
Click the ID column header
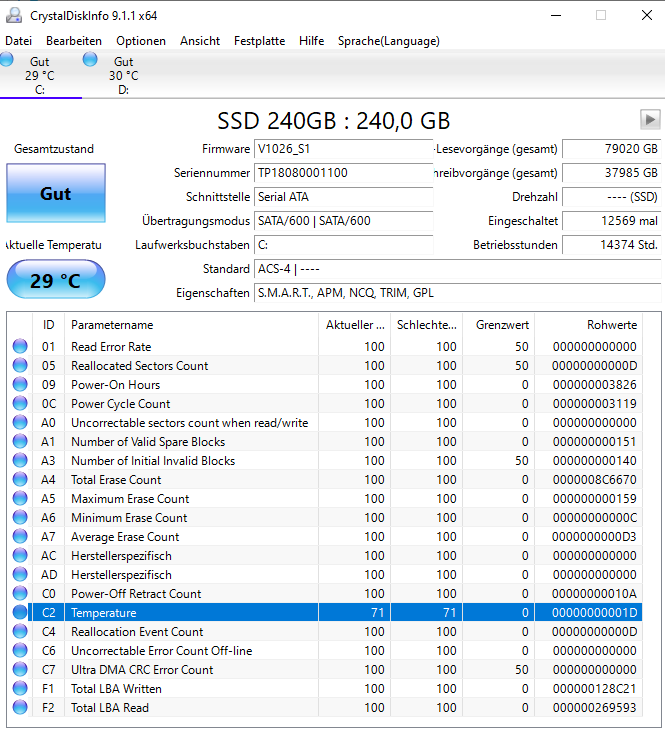(49, 325)
